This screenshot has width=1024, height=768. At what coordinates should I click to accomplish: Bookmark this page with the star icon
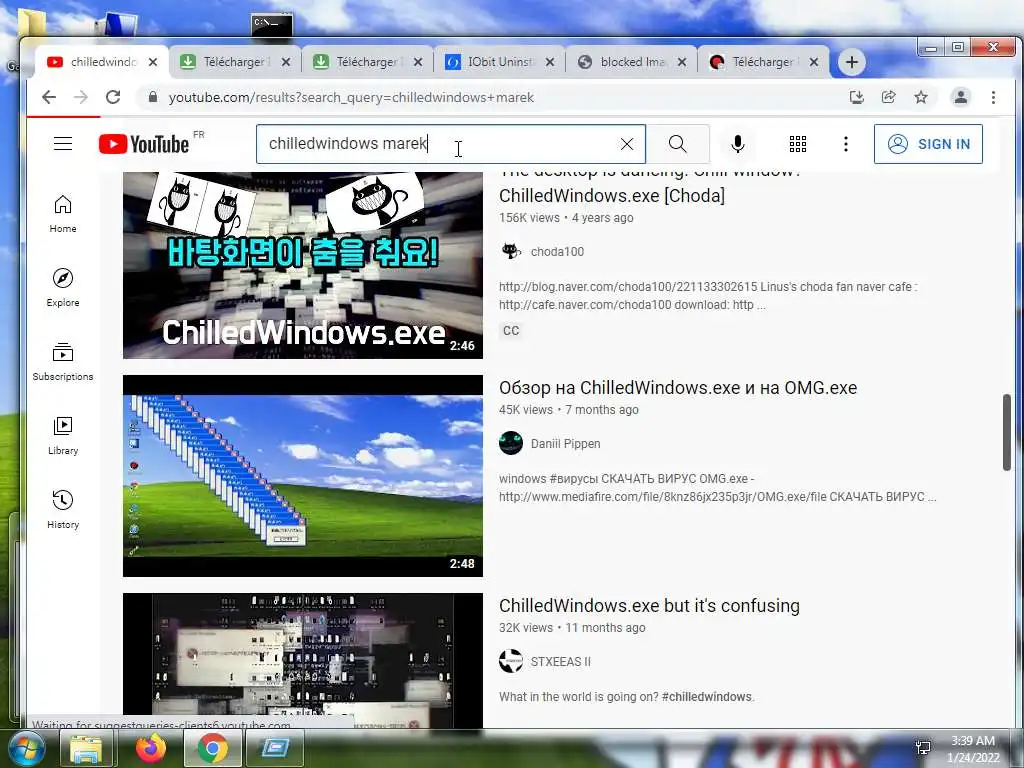tap(921, 97)
